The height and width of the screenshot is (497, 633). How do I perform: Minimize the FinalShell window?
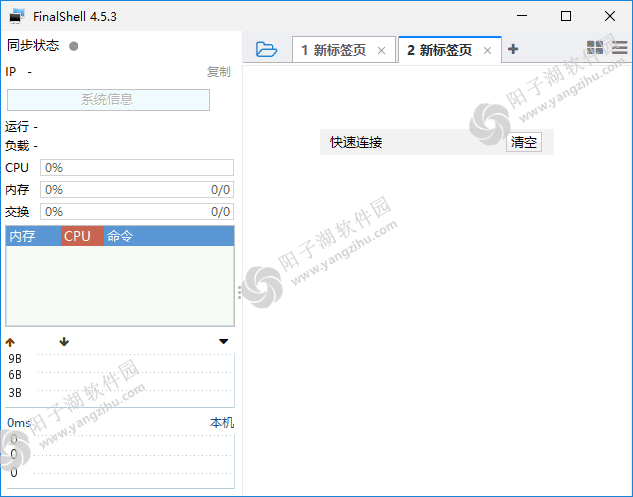tap(522, 16)
